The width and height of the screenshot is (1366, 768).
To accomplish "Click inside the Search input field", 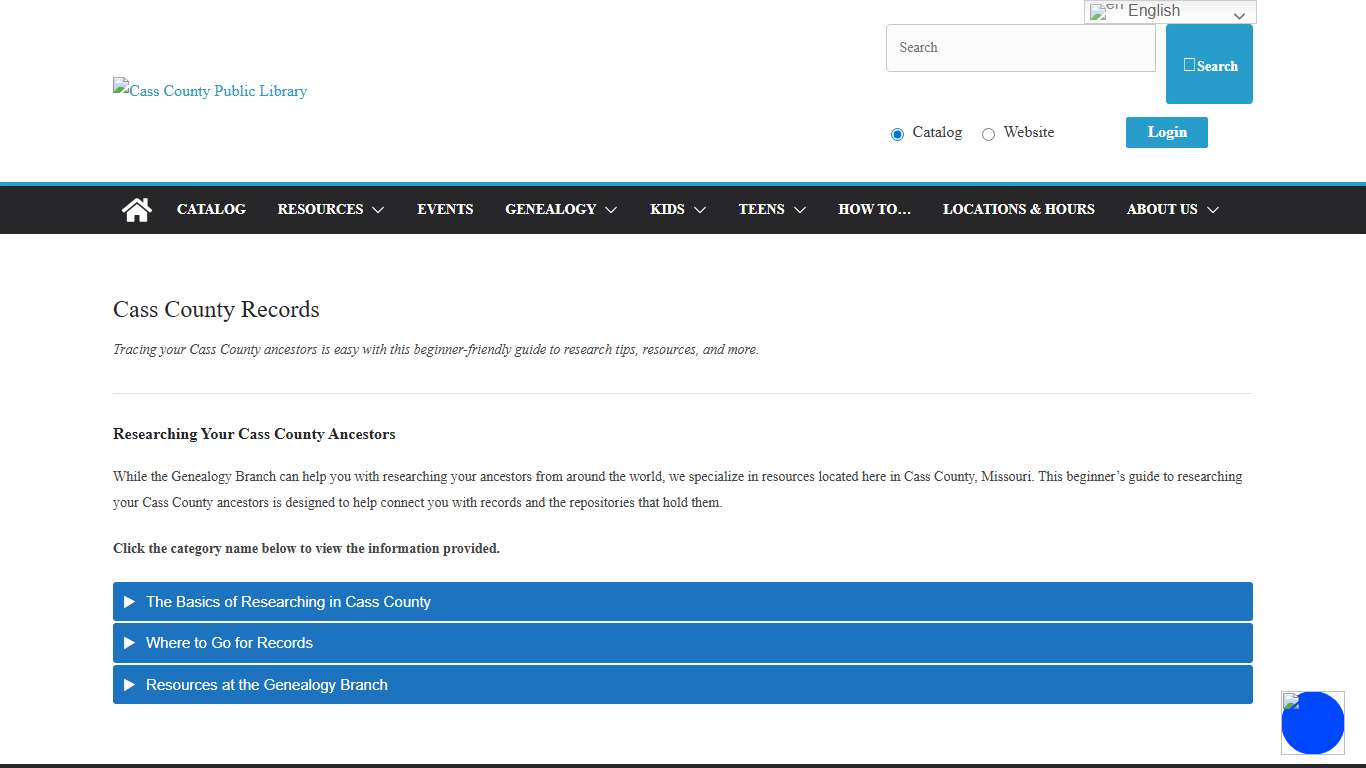I will [x=1020, y=47].
